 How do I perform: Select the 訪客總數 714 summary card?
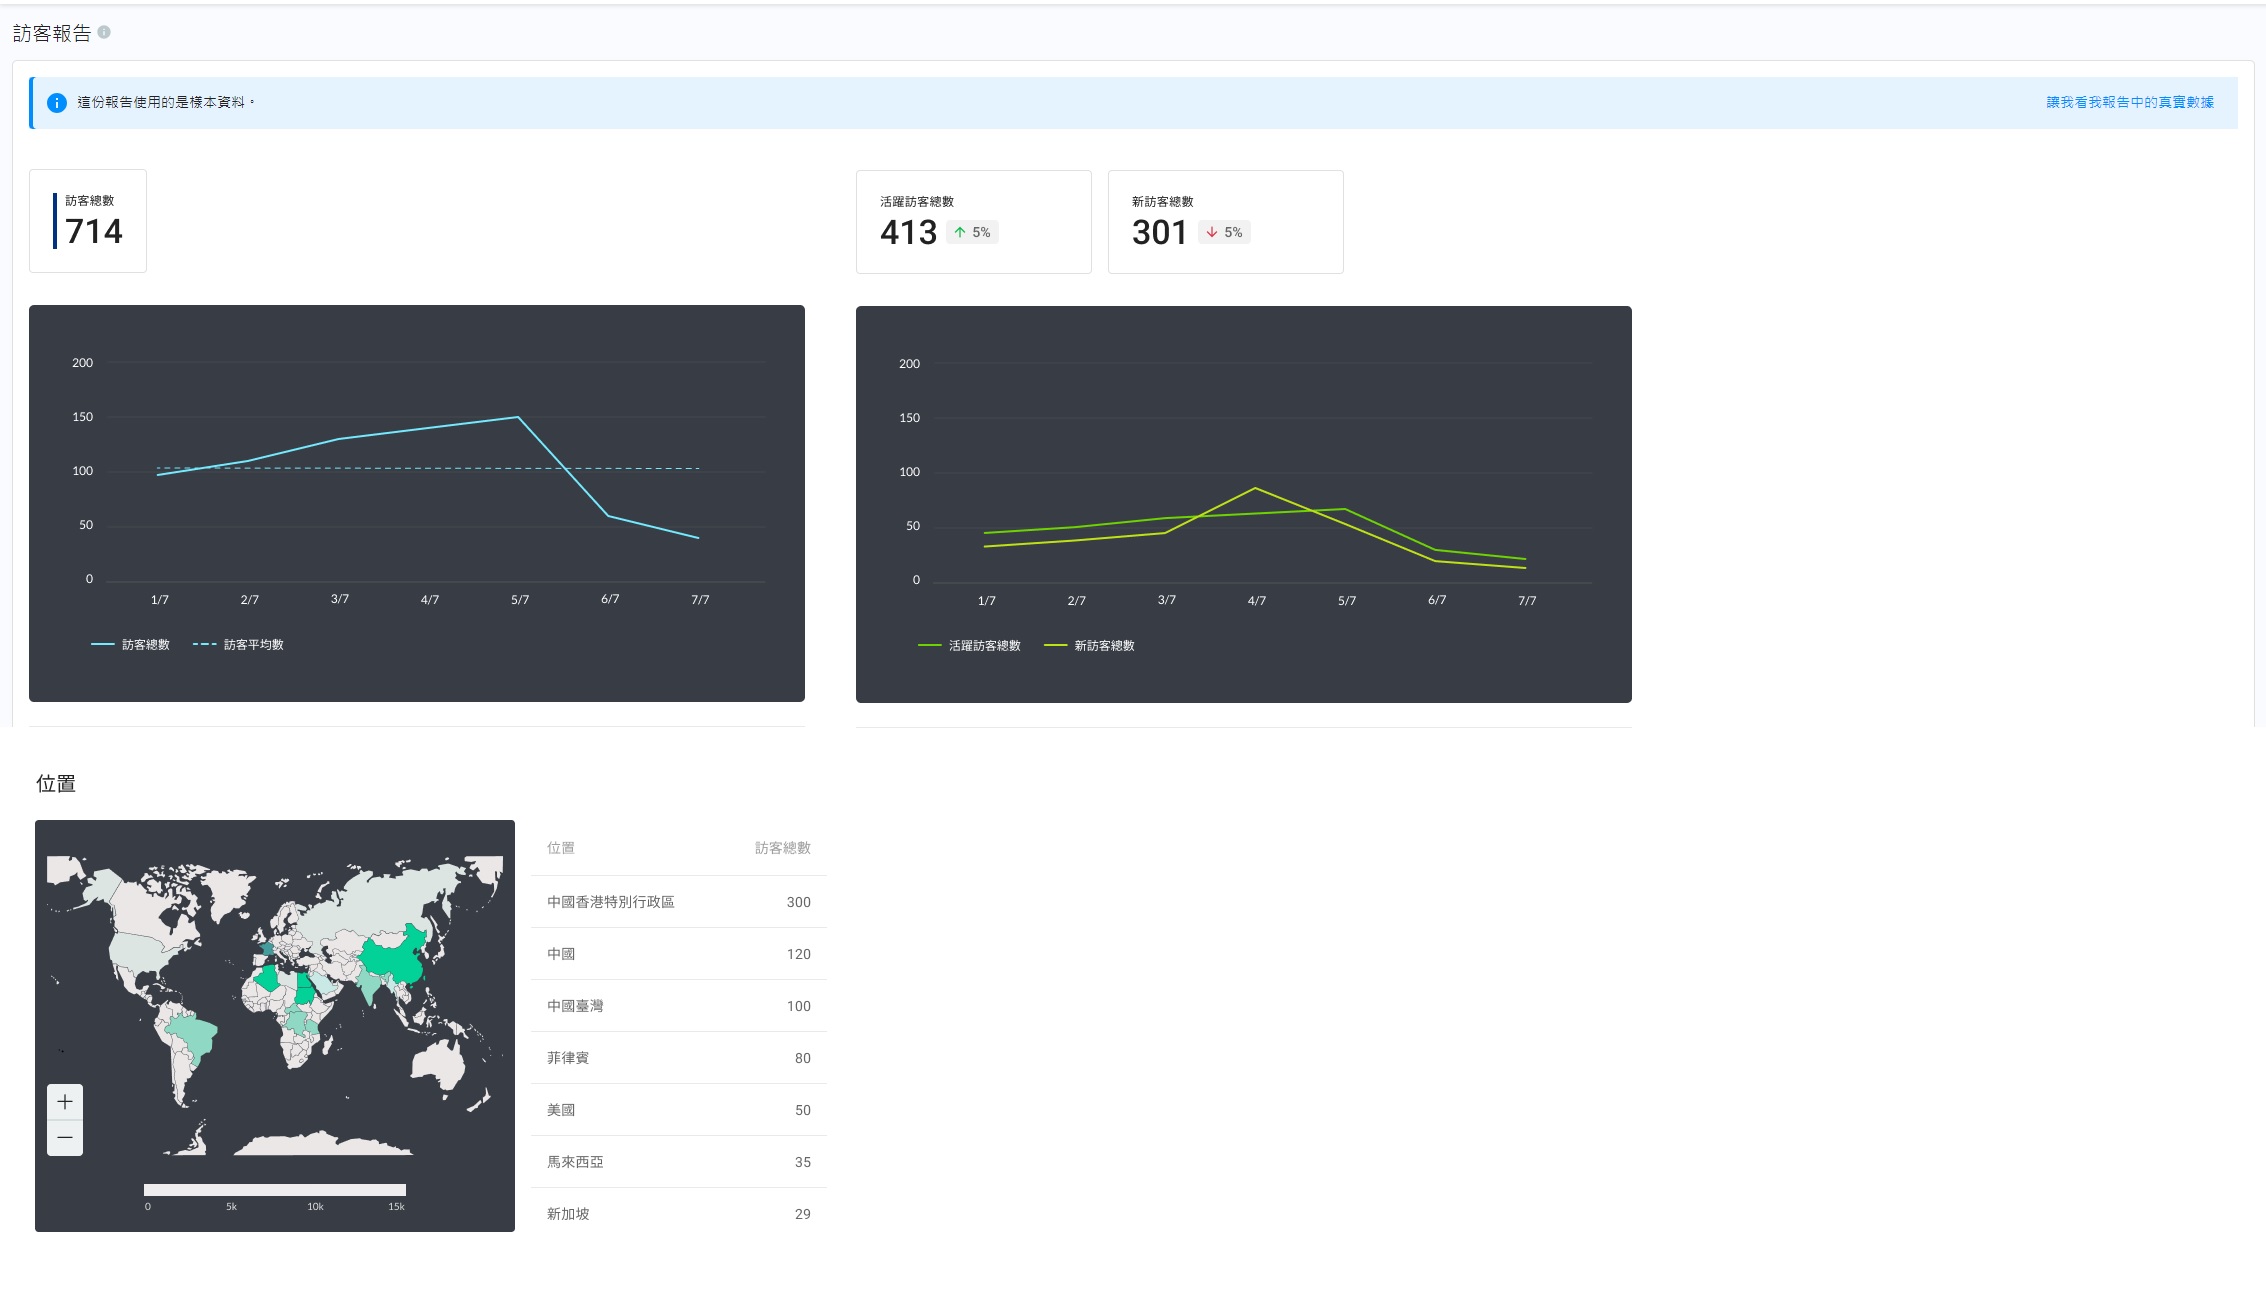tap(88, 221)
